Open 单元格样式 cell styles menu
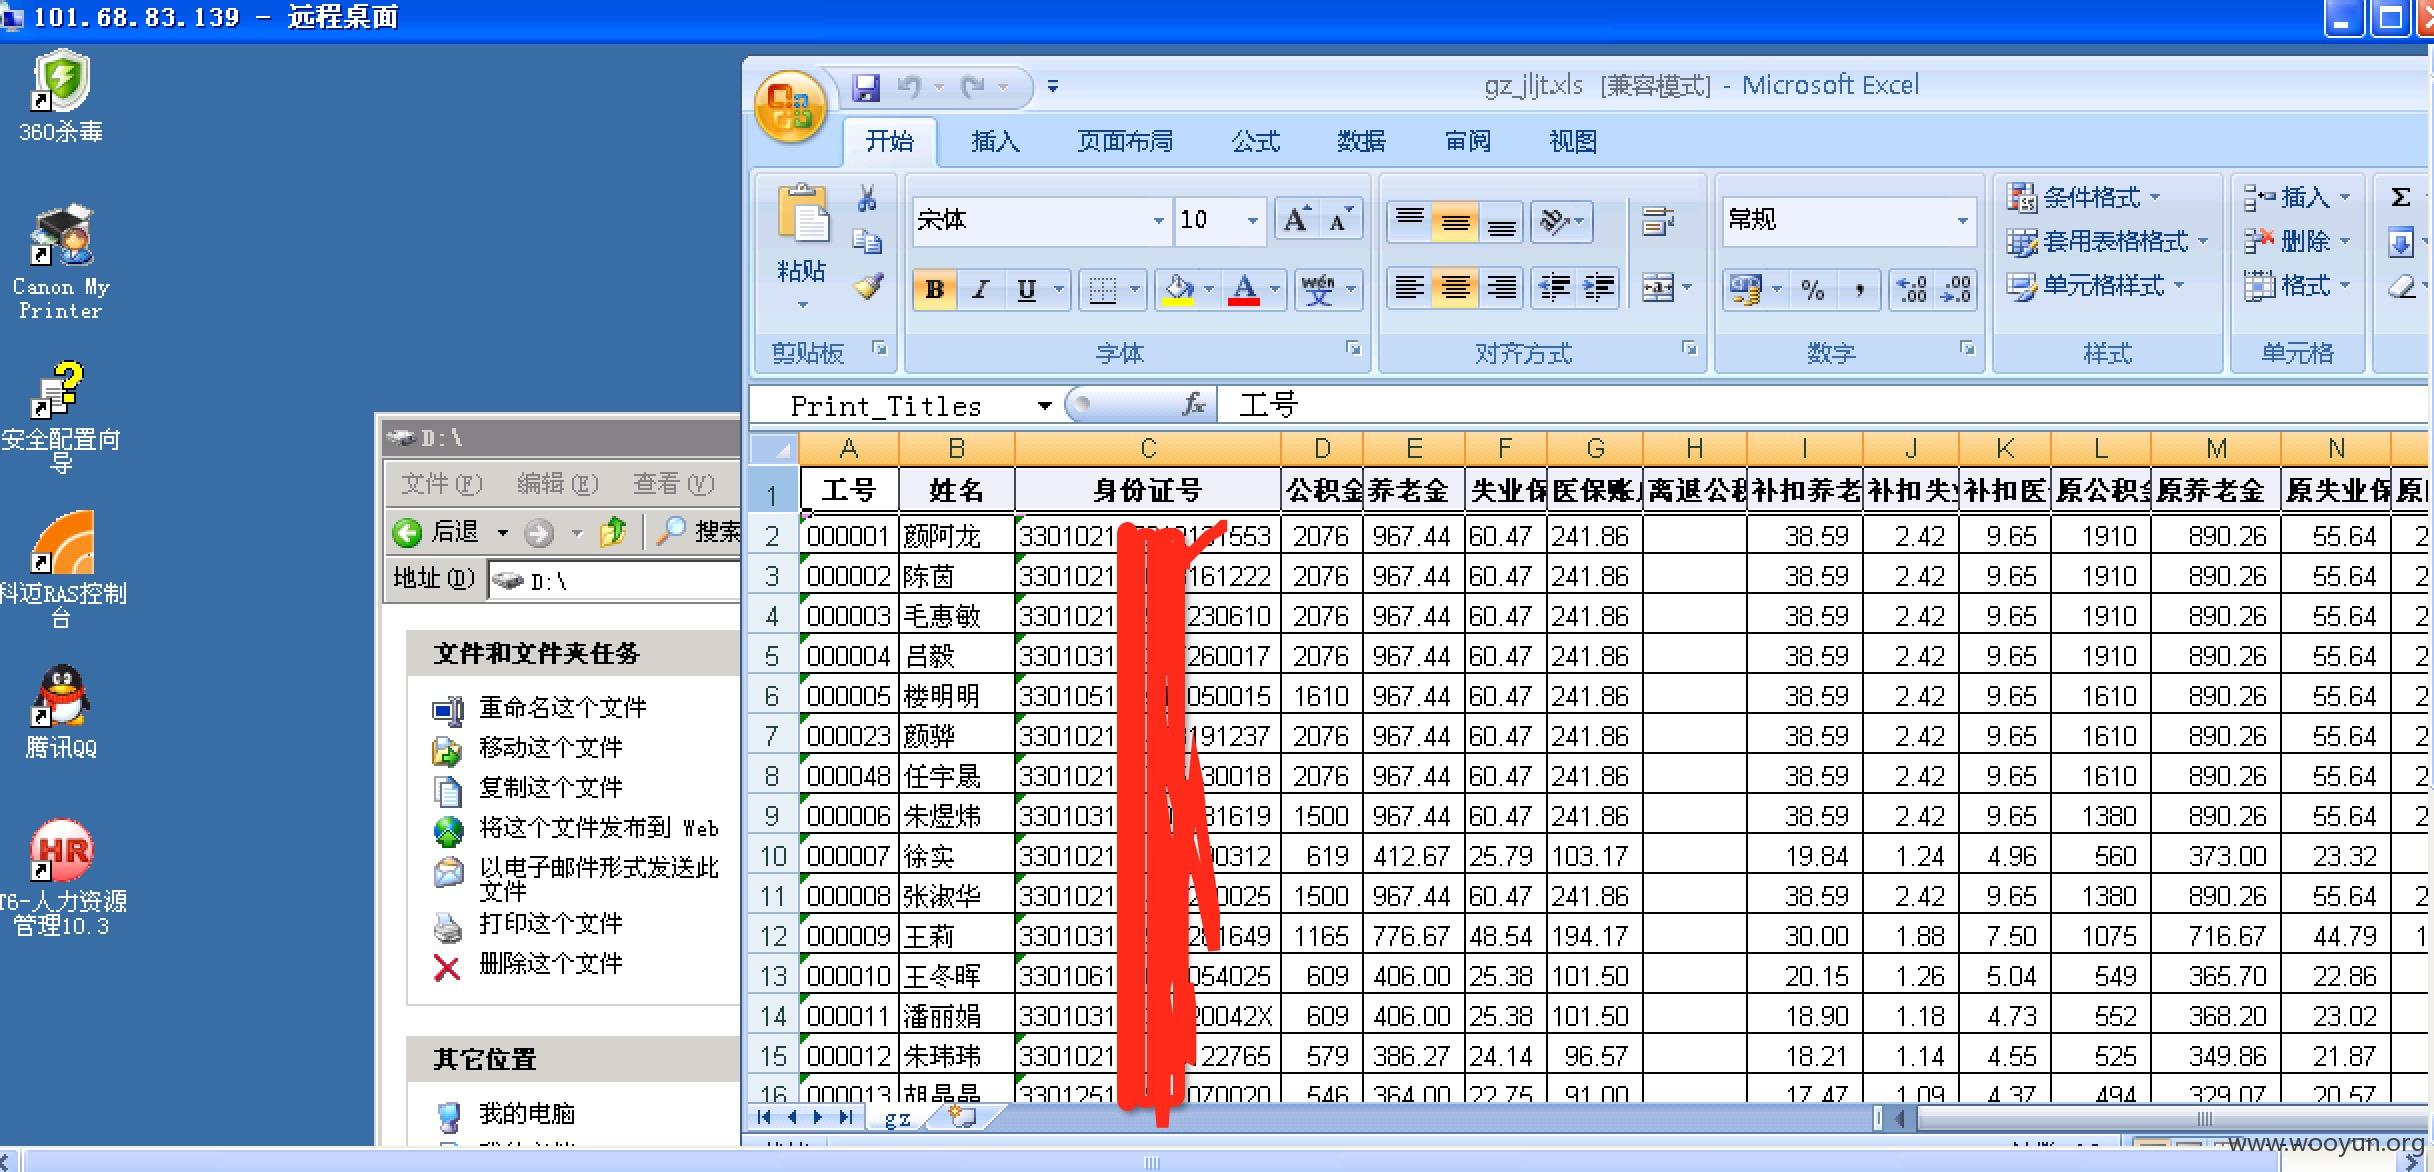This screenshot has width=2434, height=1172. coord(2096,286)
